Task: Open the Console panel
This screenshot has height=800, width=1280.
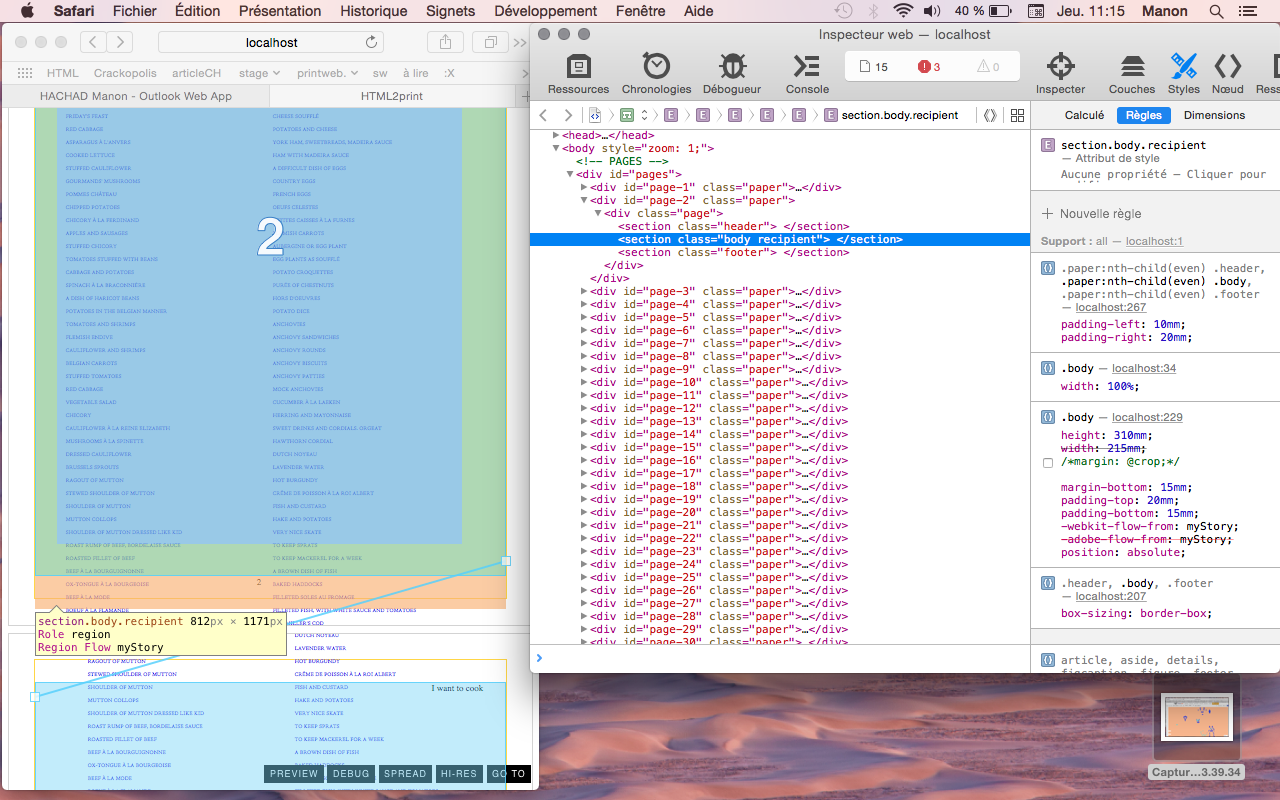Action: [806, 74]
